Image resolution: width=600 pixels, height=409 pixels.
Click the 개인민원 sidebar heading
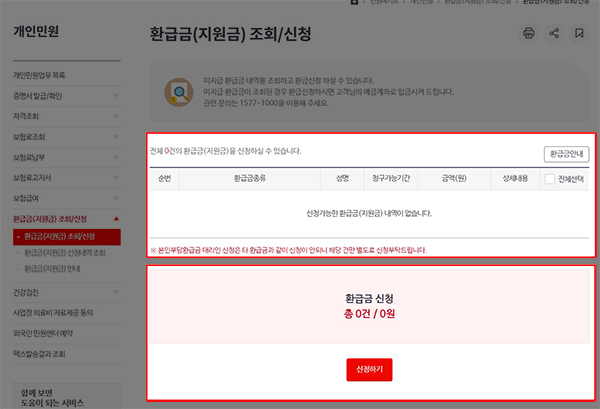point(36,31)
